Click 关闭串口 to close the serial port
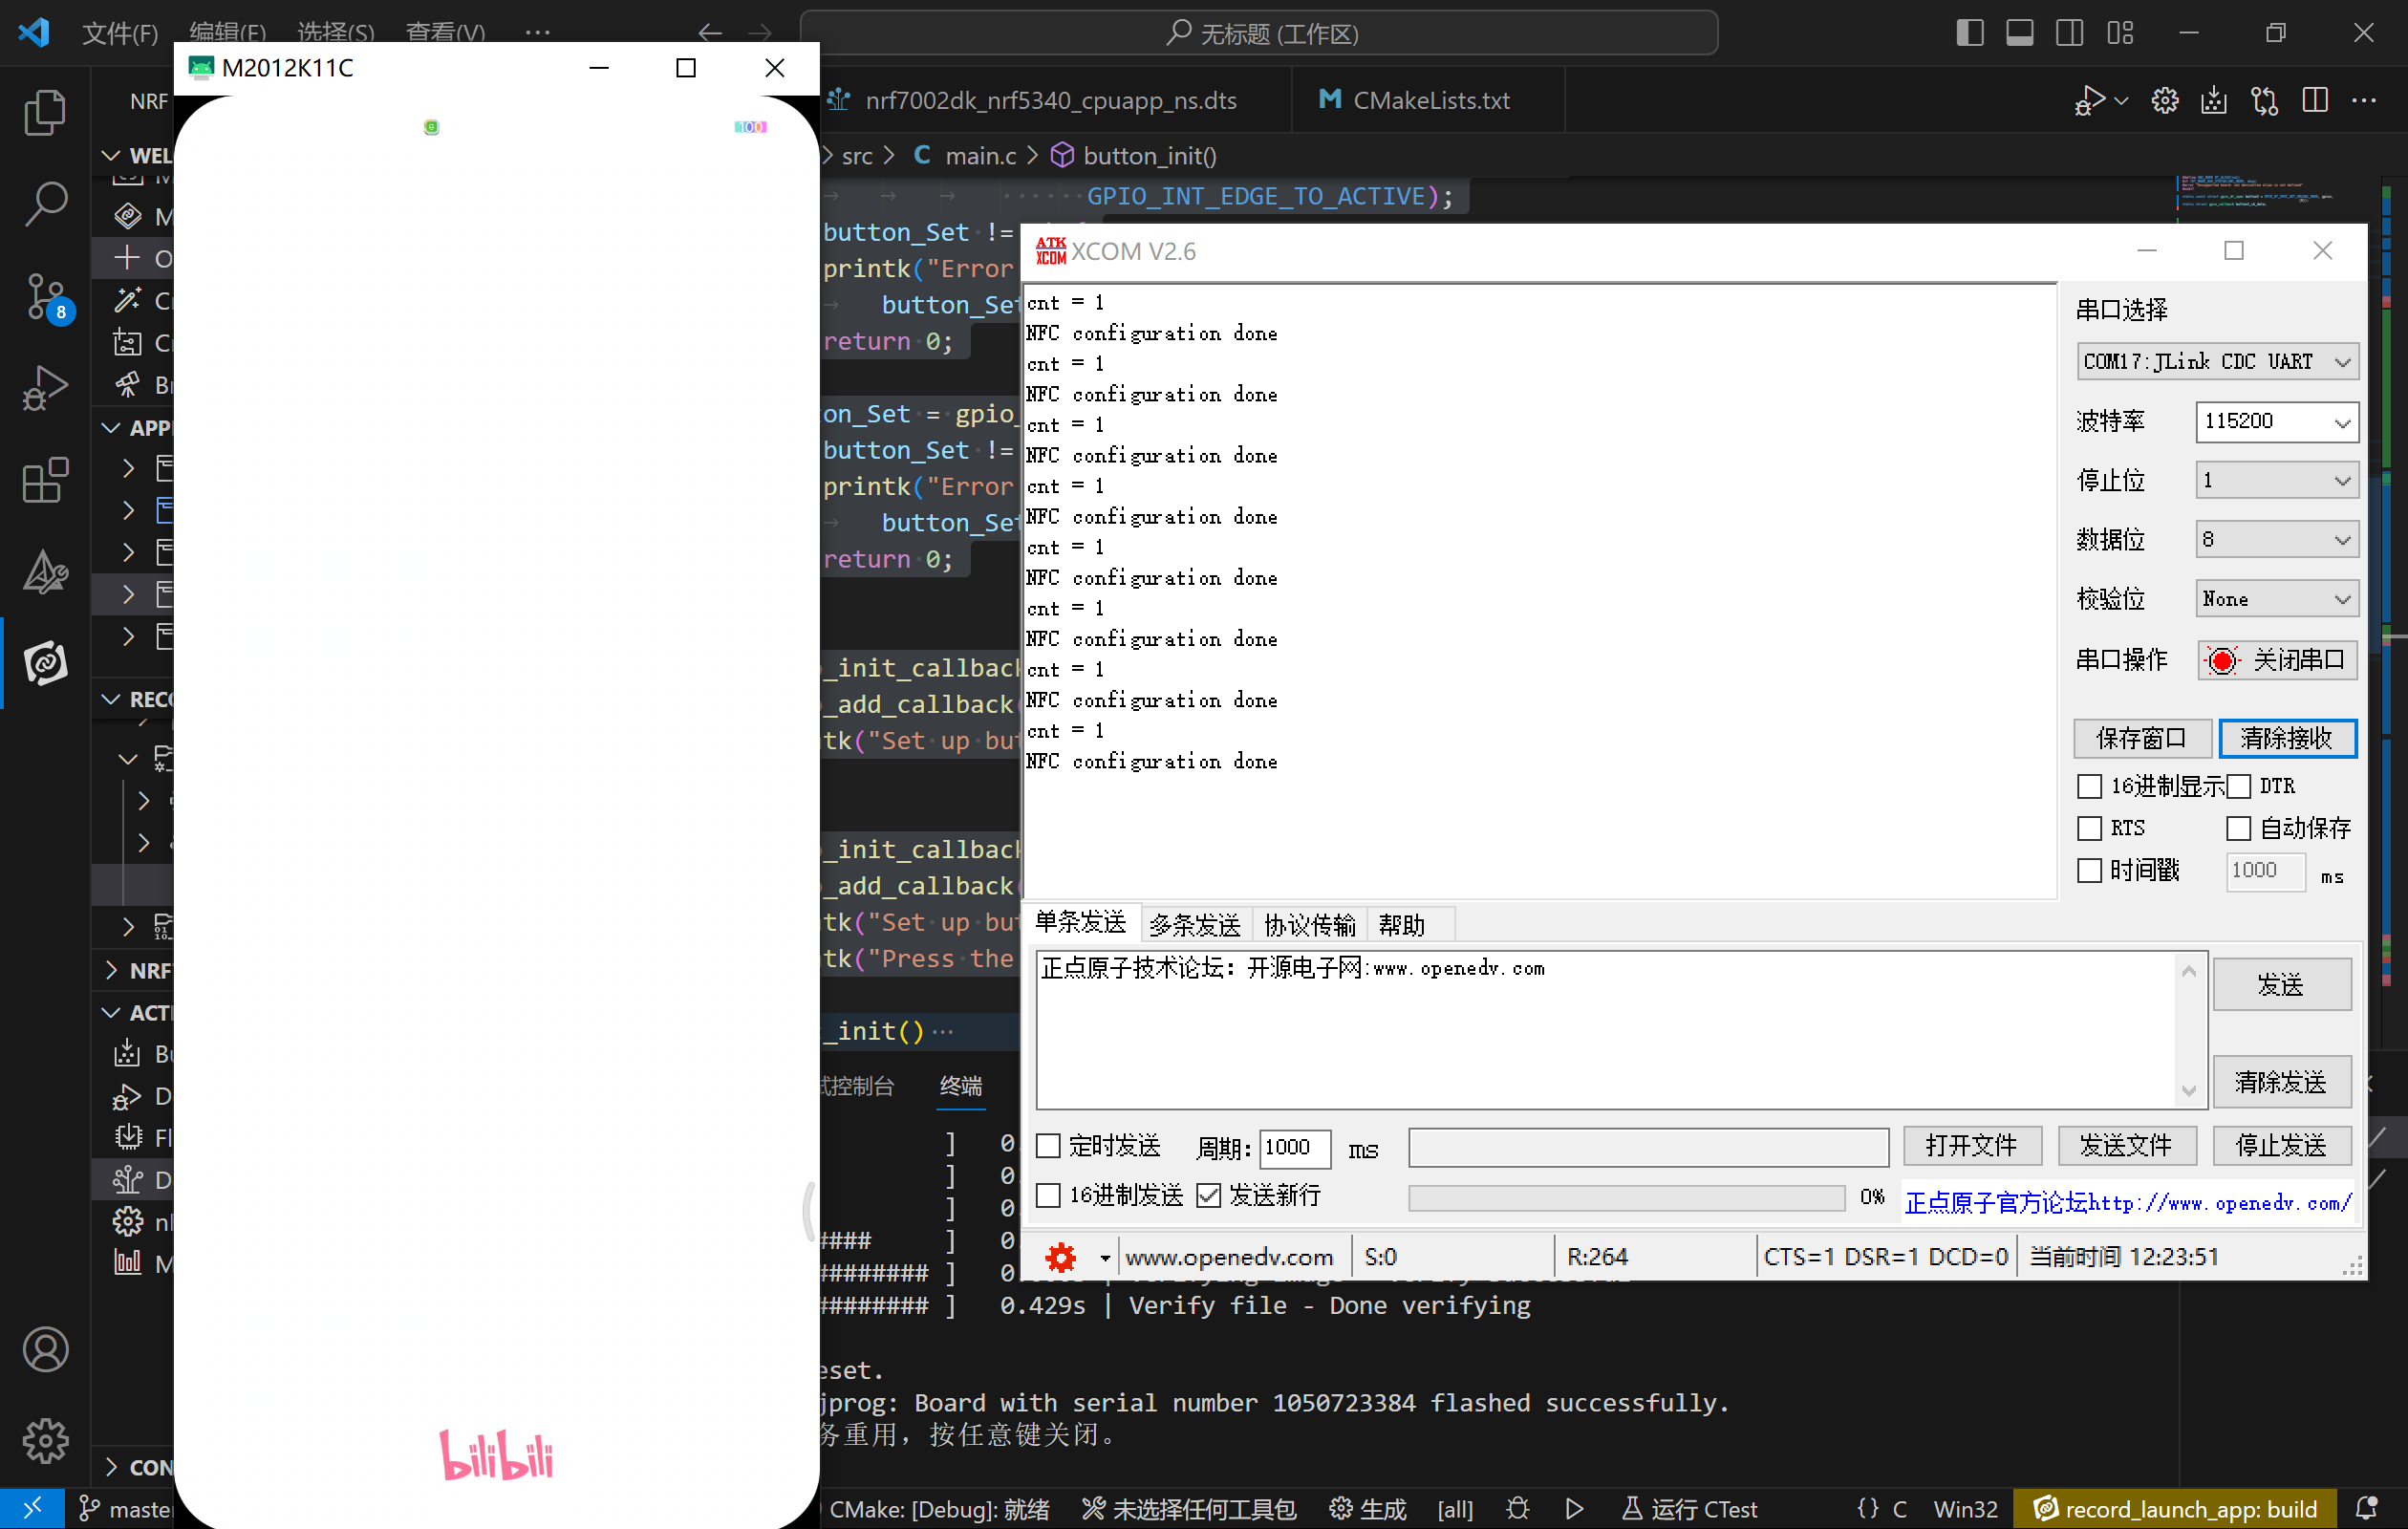 2277,660
